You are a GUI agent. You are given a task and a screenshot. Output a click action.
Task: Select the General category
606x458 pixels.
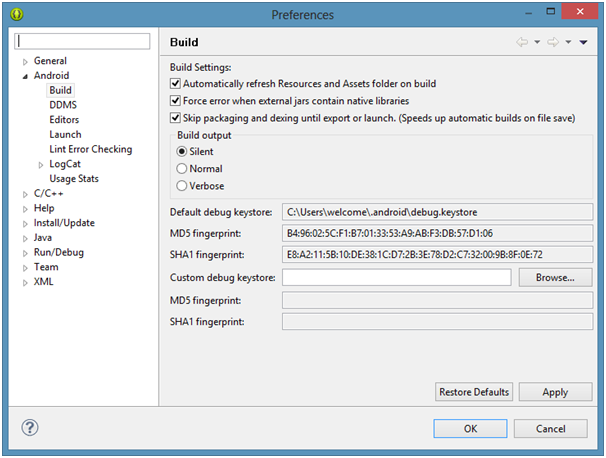(50, 61)
